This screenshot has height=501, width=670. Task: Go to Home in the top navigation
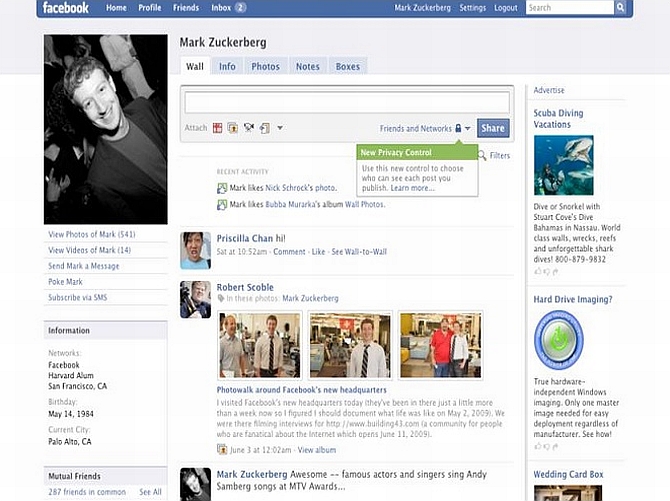coord(116,8)
